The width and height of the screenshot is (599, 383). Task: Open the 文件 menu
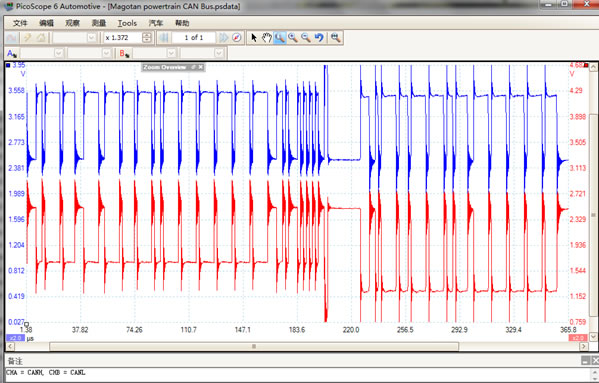20,23
